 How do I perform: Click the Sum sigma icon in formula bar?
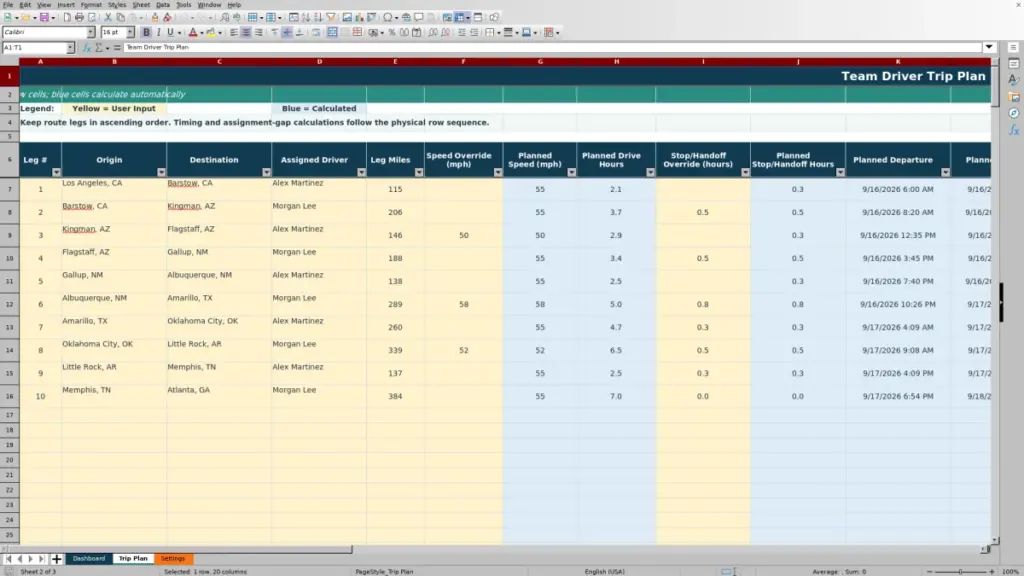99,48
